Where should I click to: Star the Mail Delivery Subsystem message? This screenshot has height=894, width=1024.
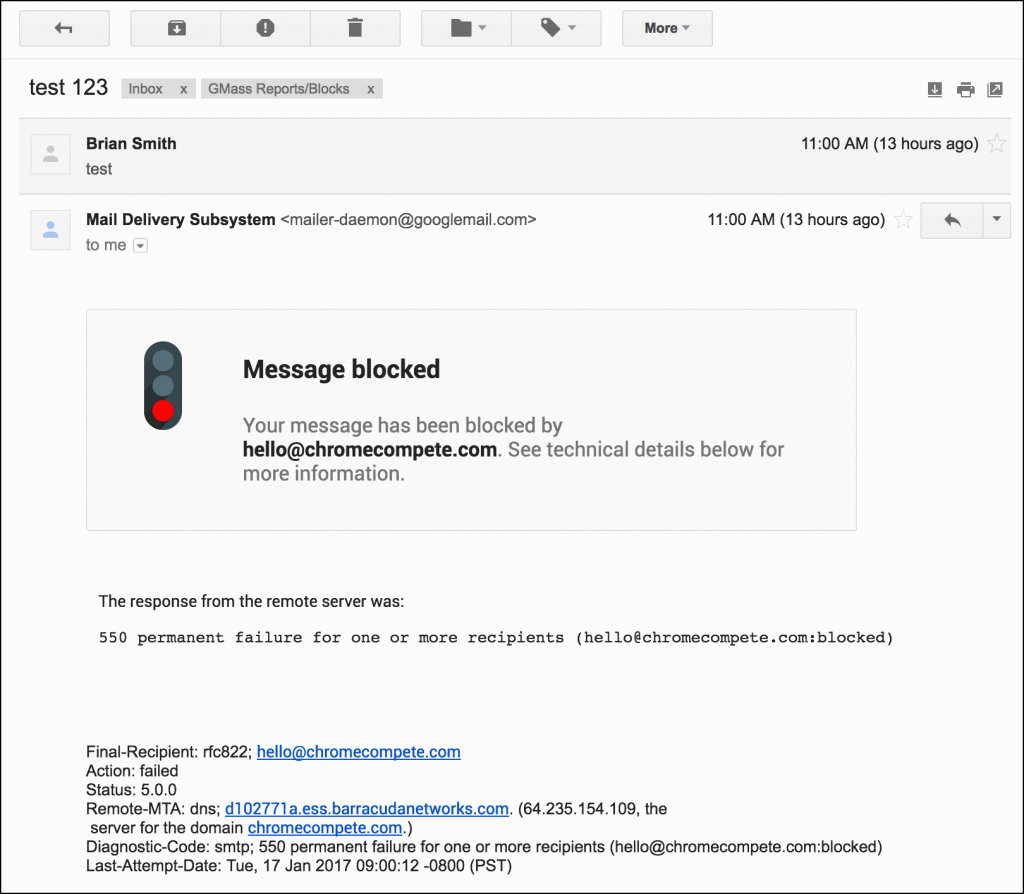click(903, 220)
